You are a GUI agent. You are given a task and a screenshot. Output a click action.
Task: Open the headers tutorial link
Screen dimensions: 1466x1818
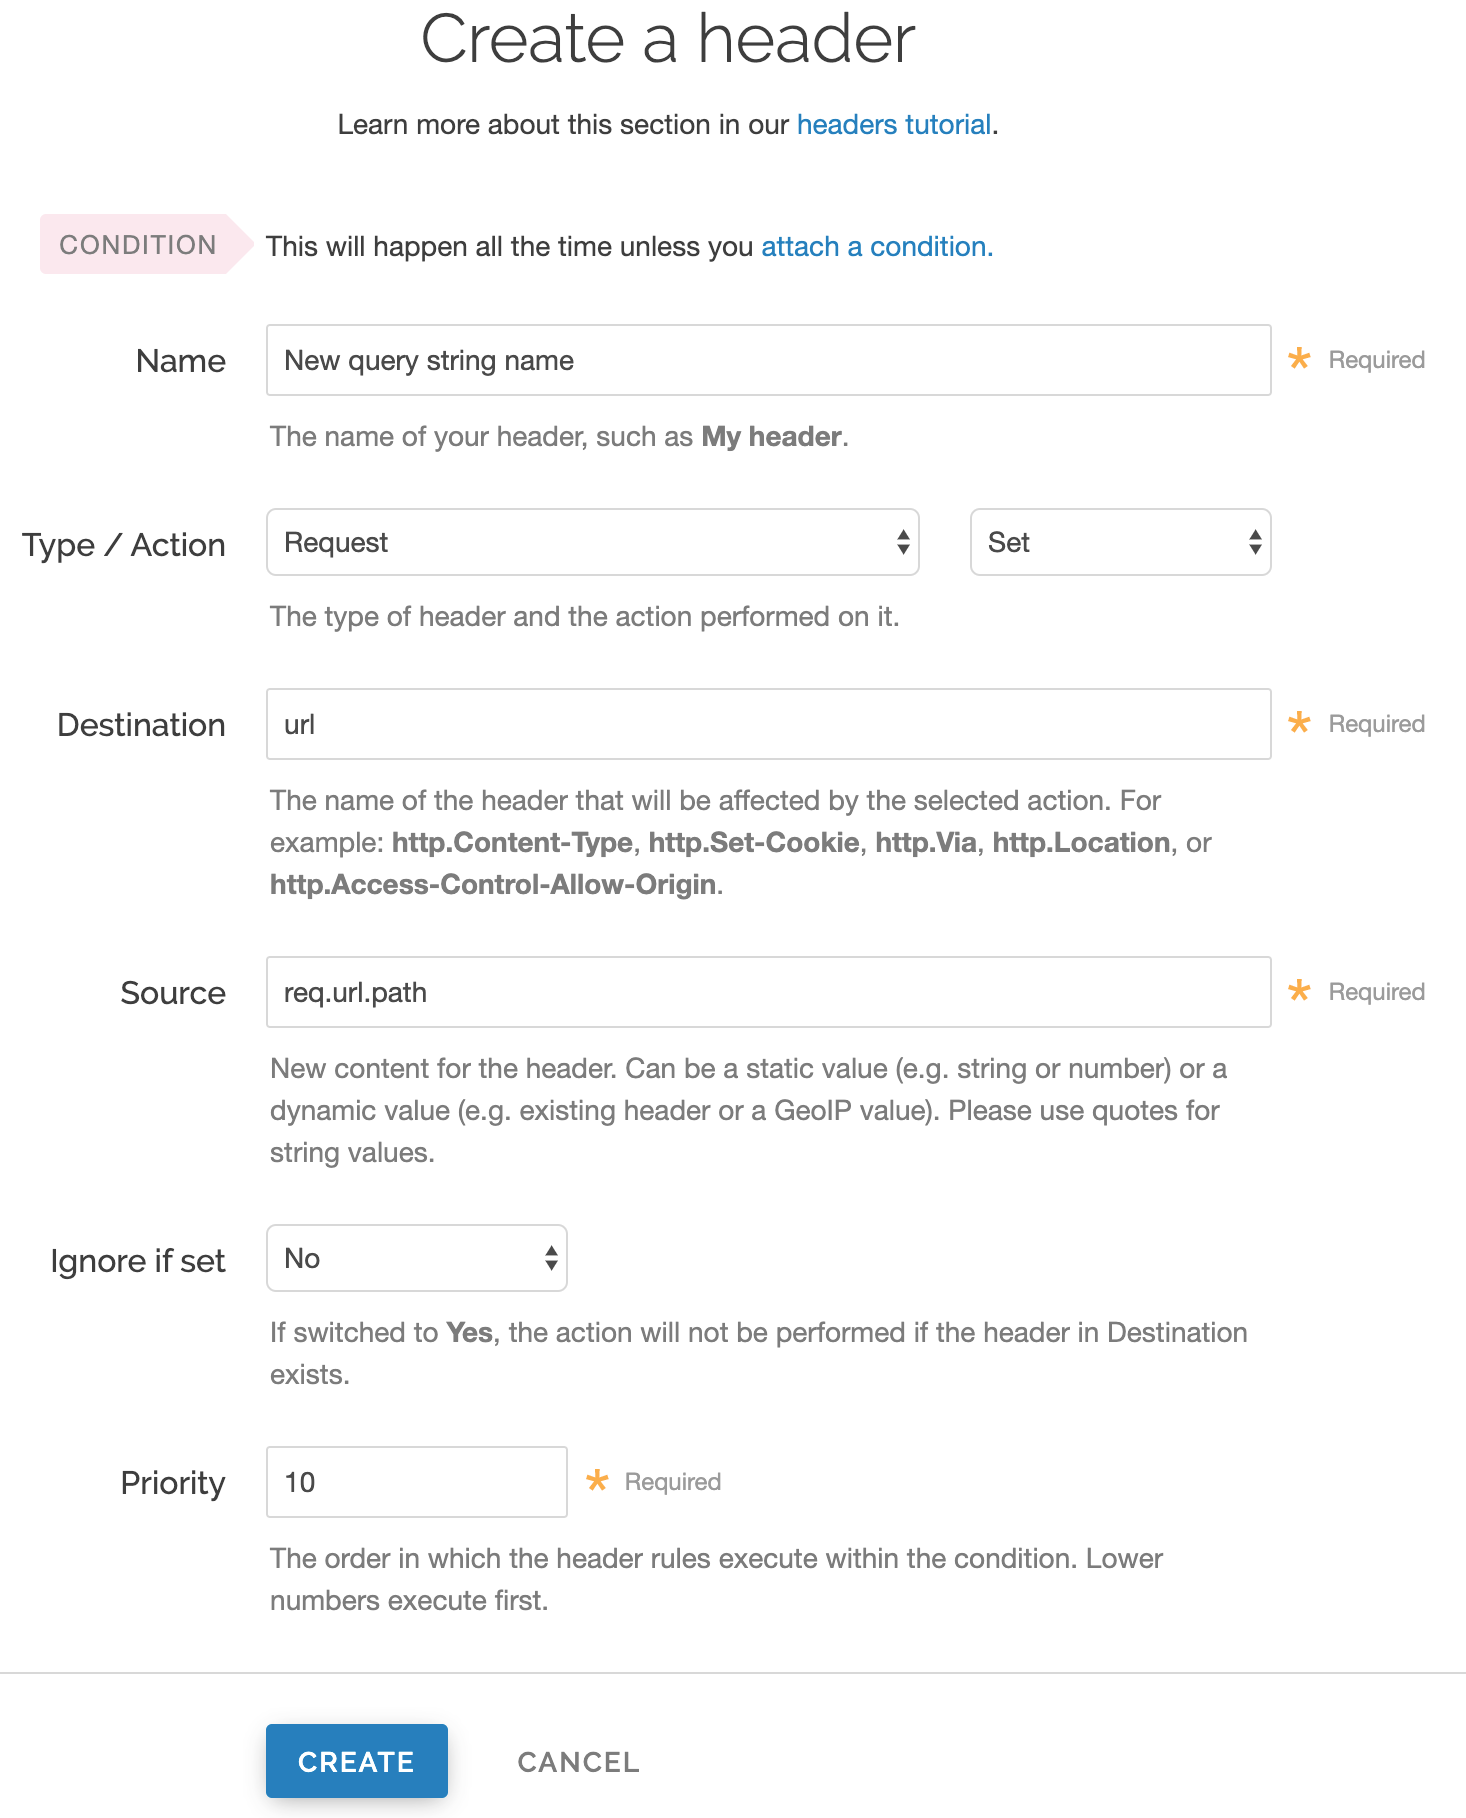click(893, 124)
